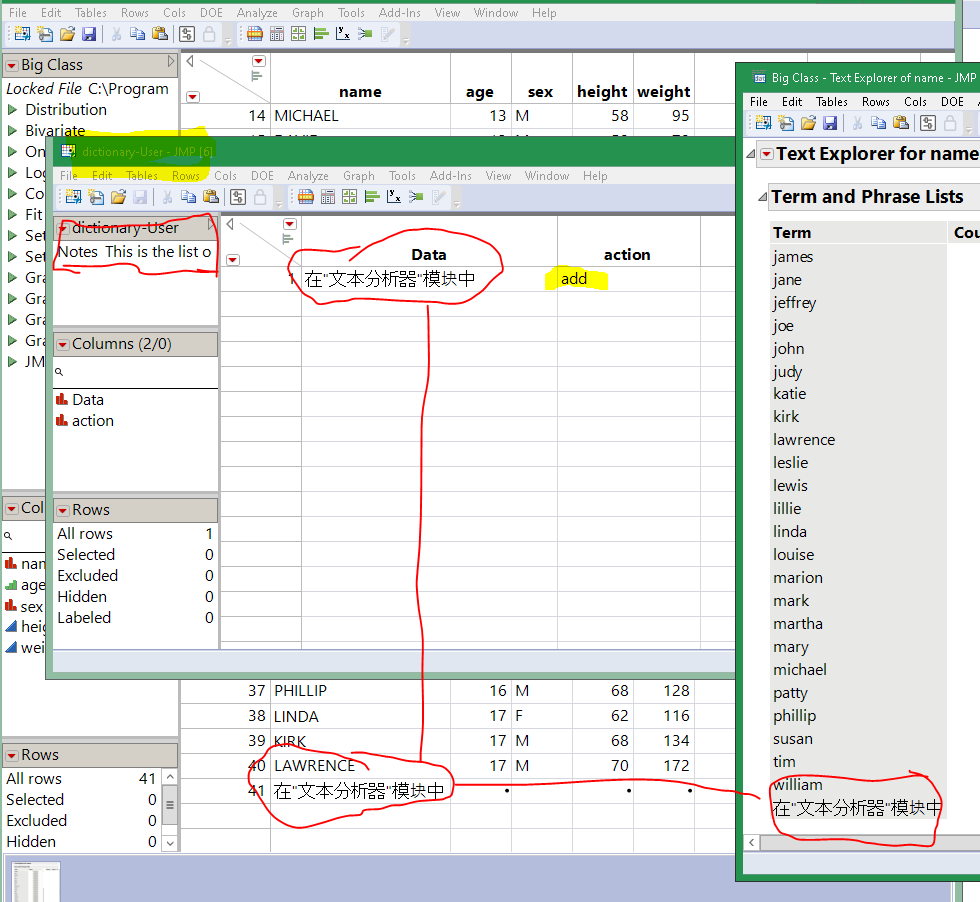This screenshot has height=902, width=980.
Task: Select the action column header
Action: 627,255
